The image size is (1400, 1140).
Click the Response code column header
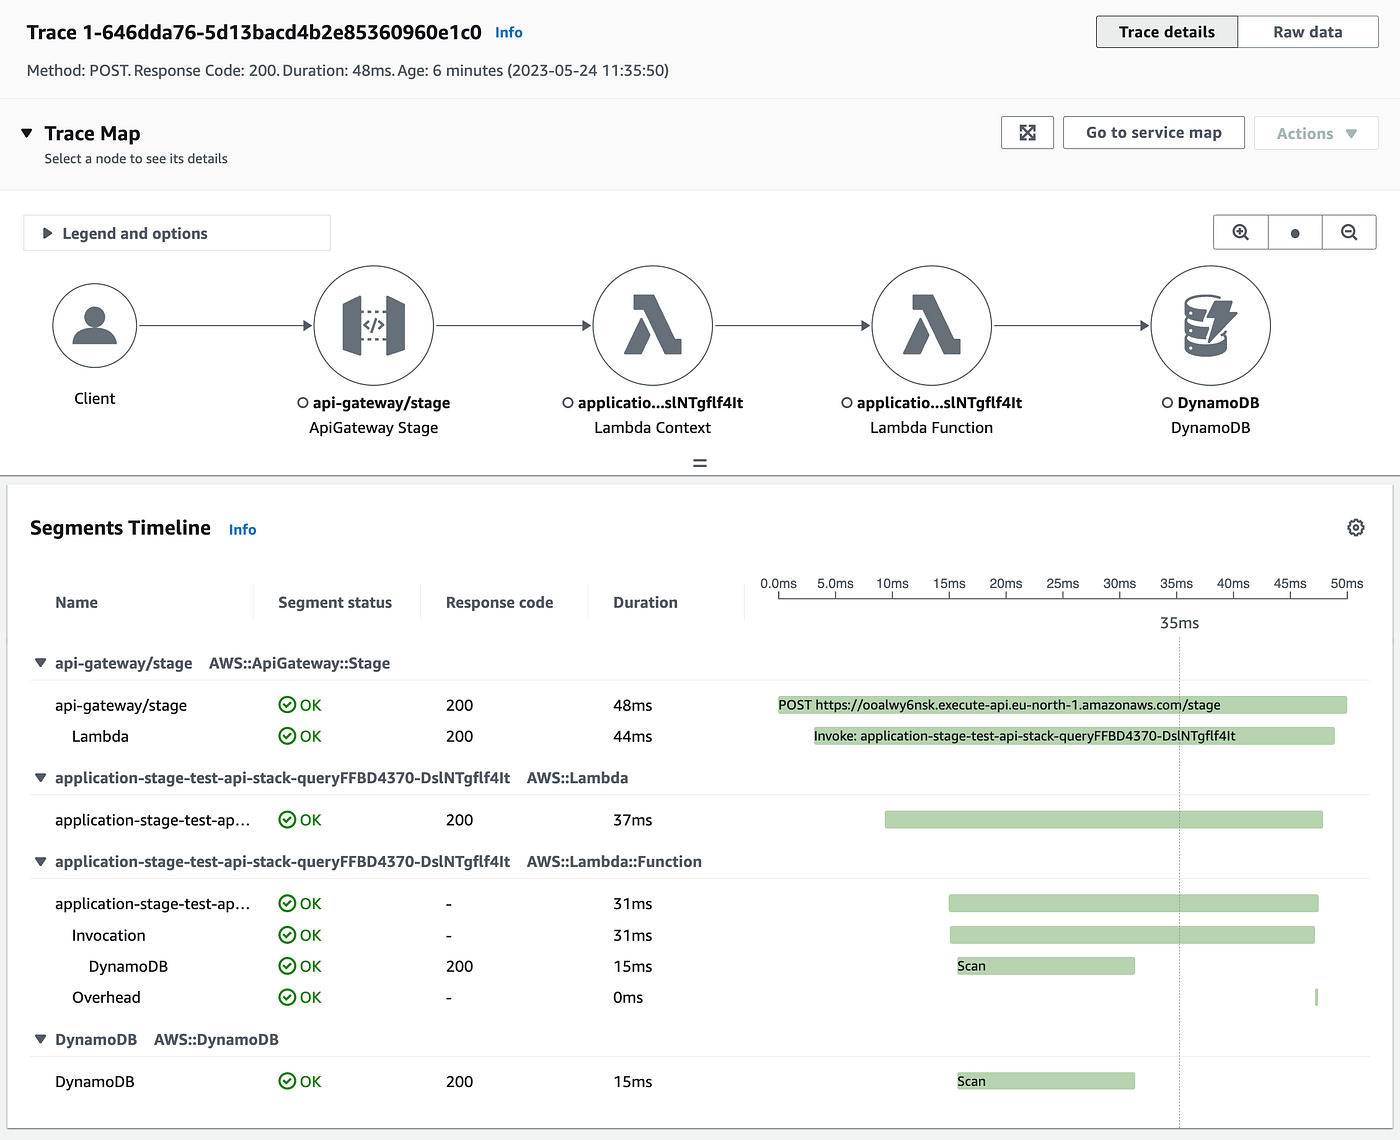[500, 603]
